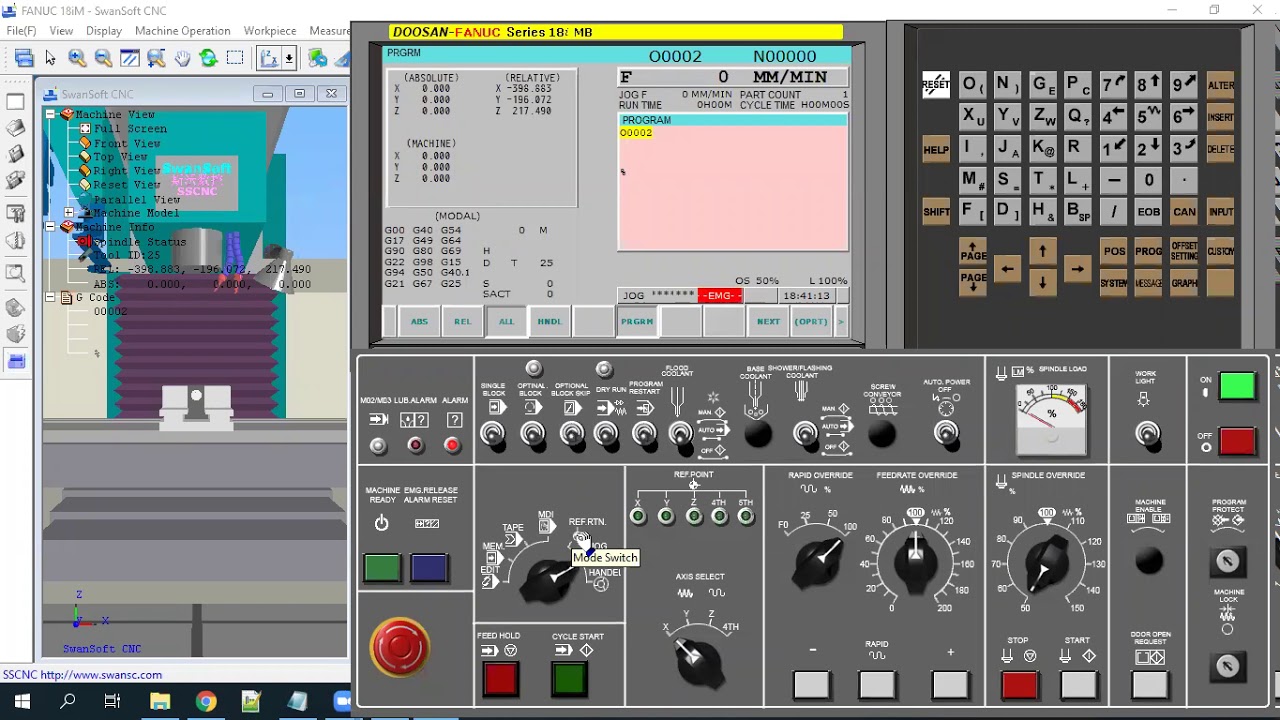Select Front View in the tree
This screenshot has height=720, width=1280.
127,143
